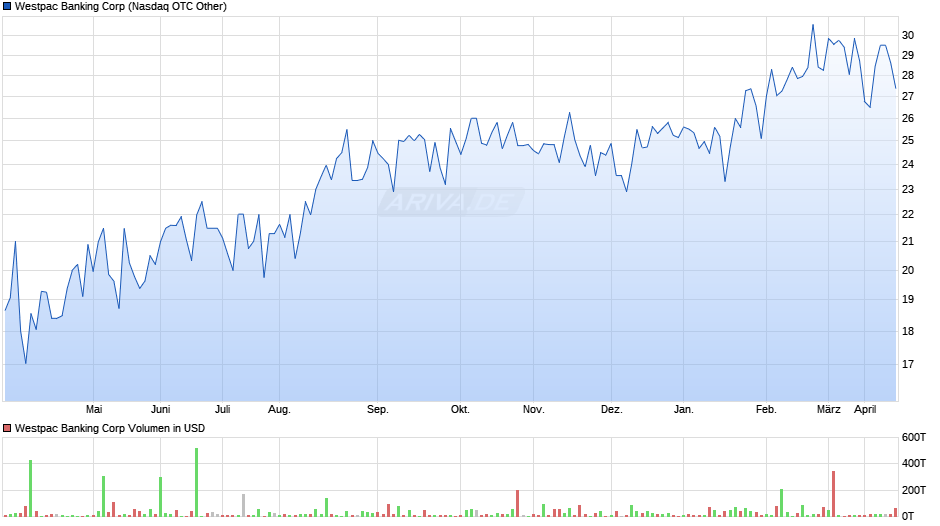940x526 pixels.
Task: Click the volume axis label 0T
Action: point(908,516)
